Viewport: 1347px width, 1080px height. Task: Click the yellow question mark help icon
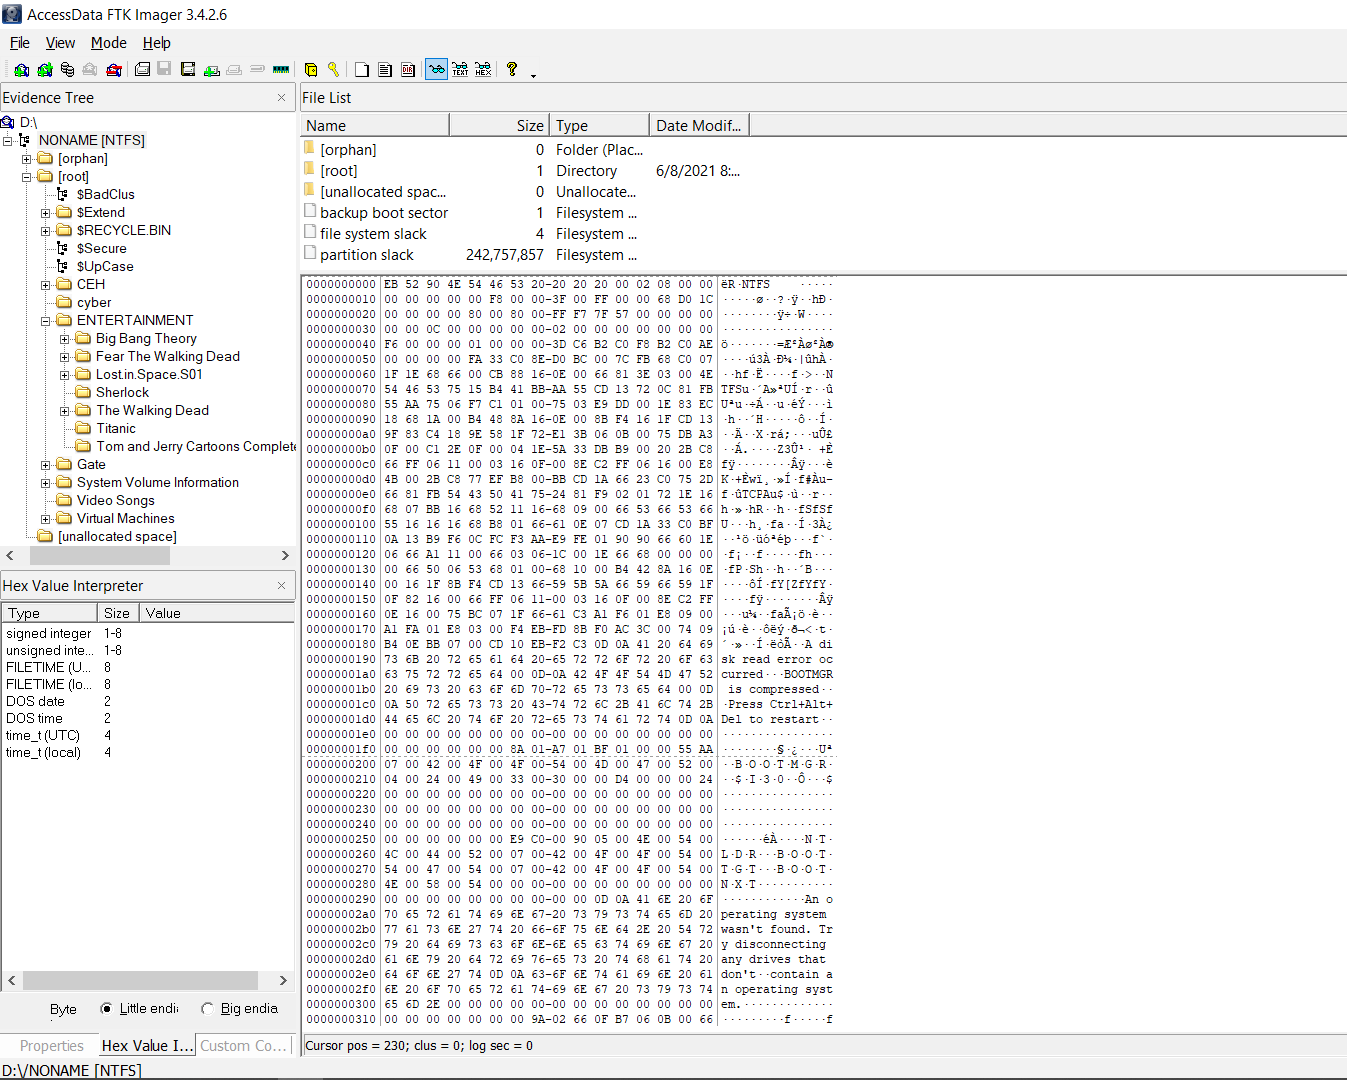512,69
